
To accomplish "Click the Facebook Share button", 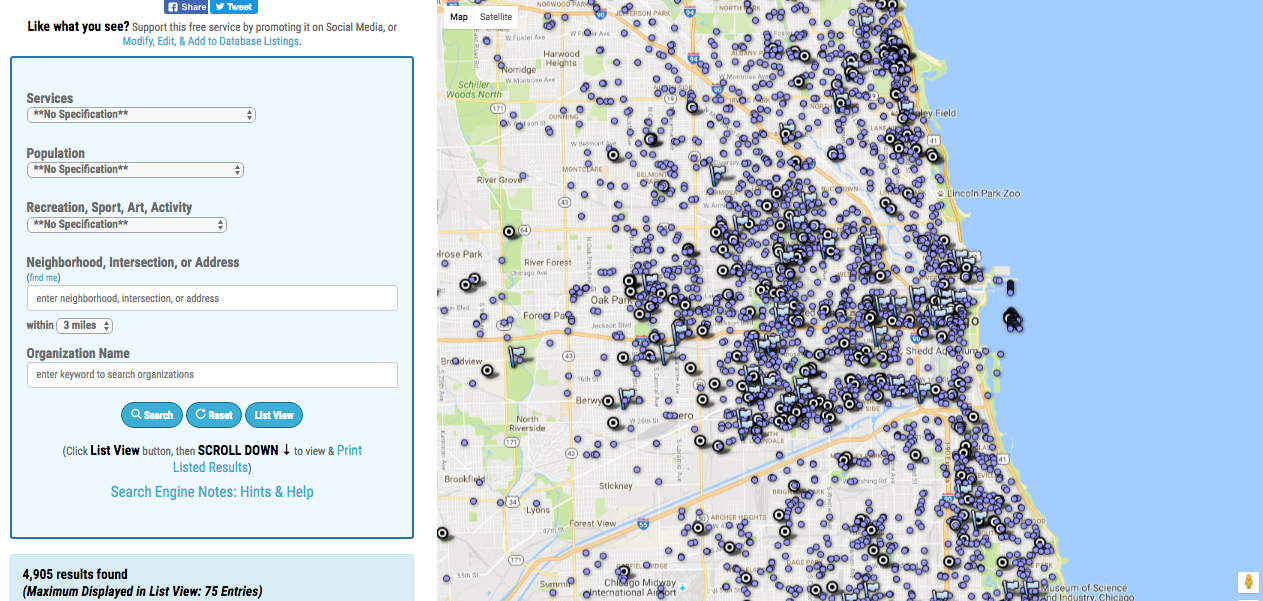I will tap(186, 6).
